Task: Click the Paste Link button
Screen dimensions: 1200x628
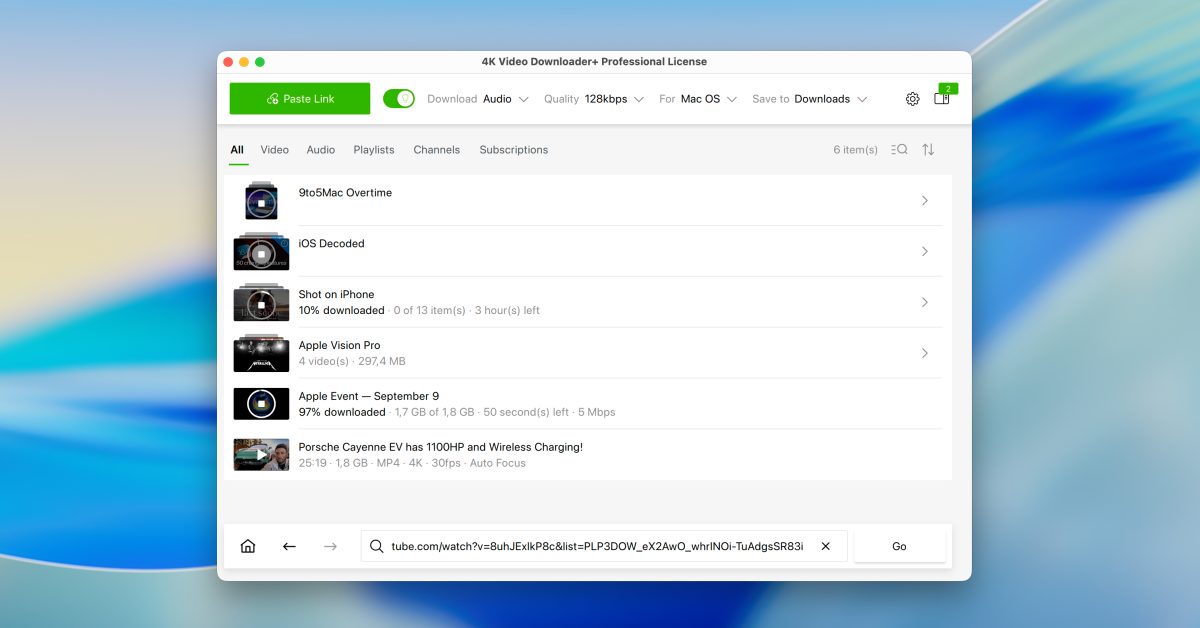Action: click(299, 99)
